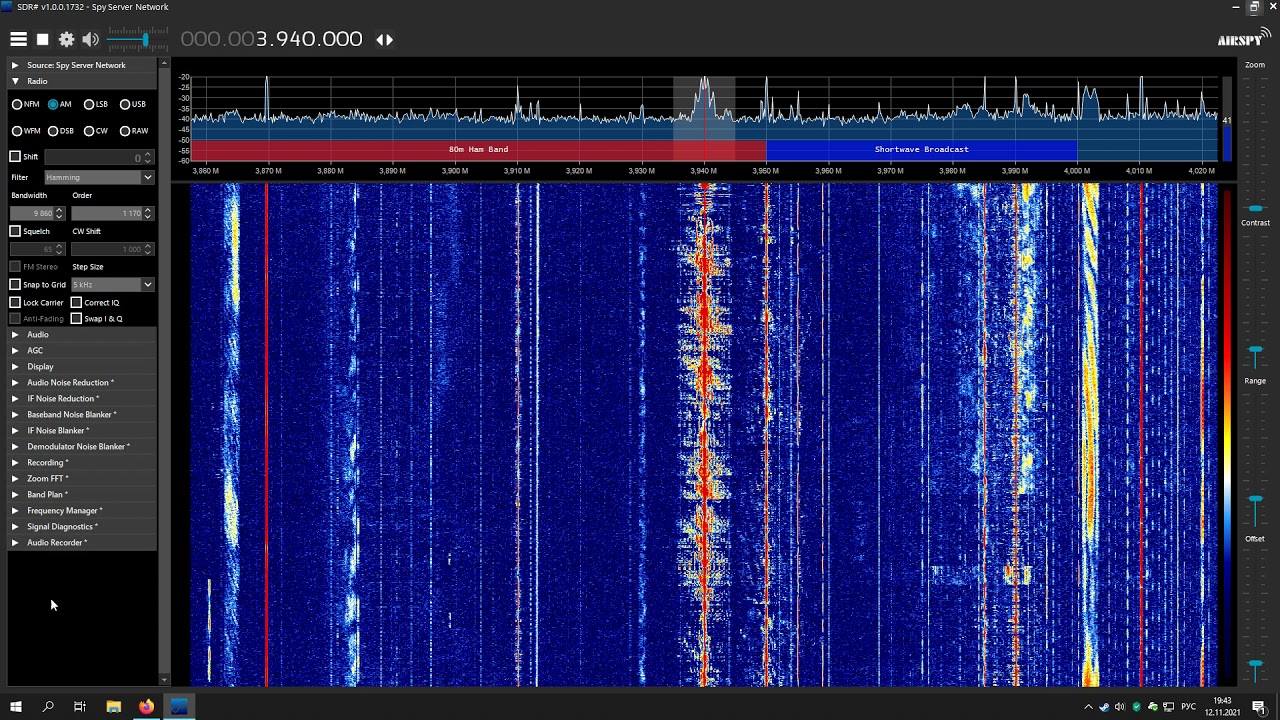
Task: Enable Correct IQ checkbox
Action: 76,302
